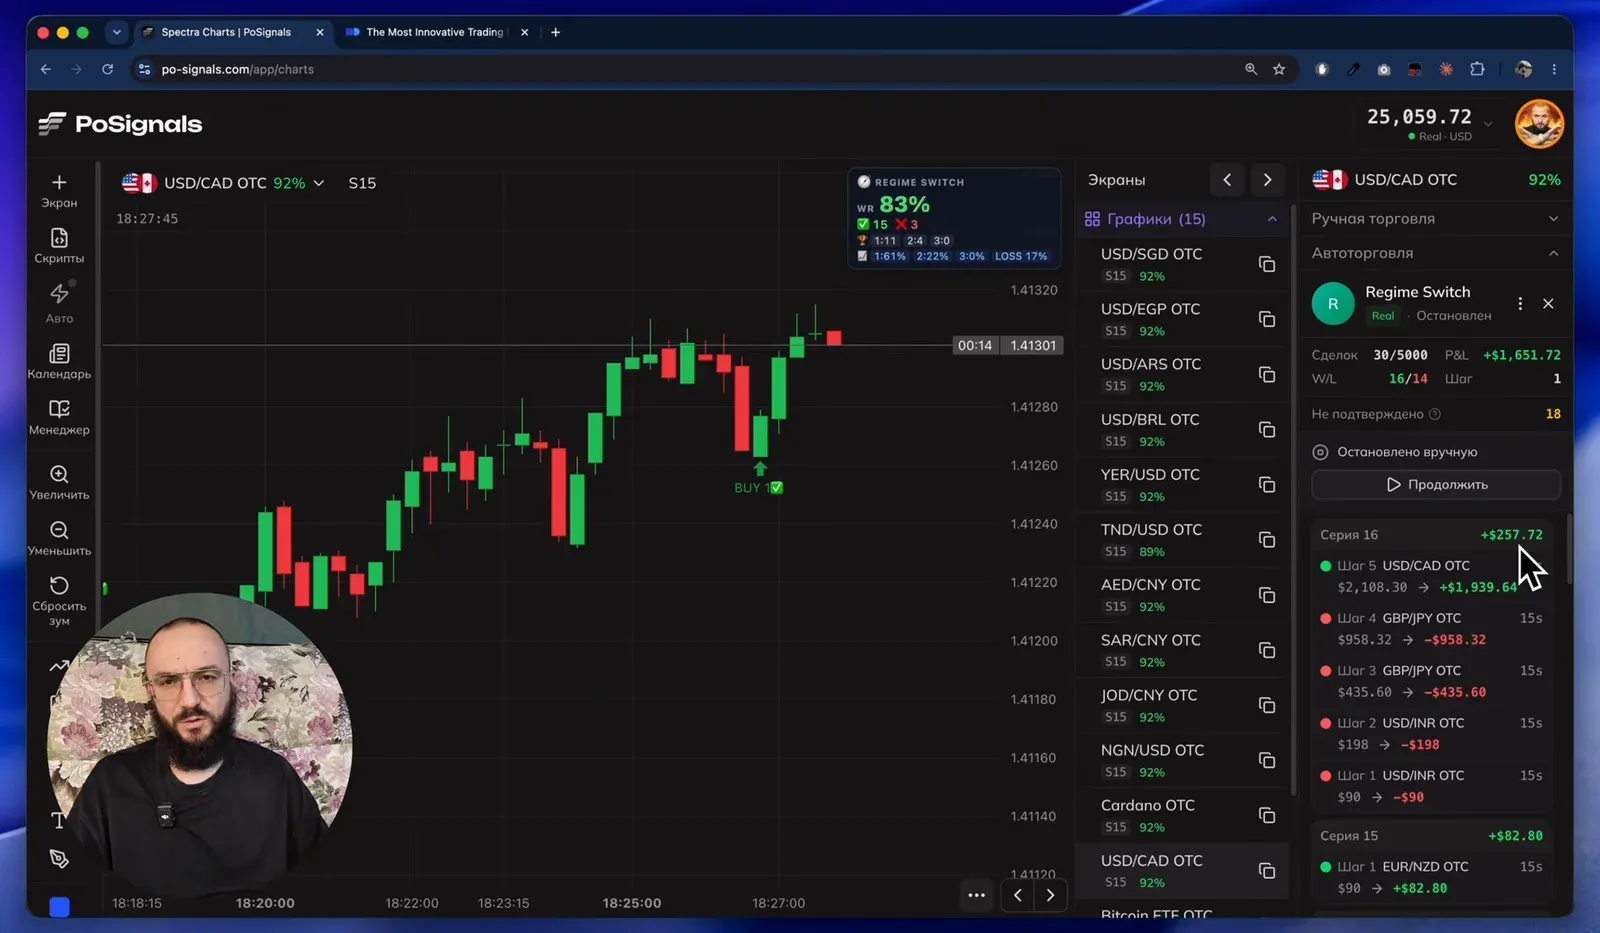This screenshot has width=1600, height=933.
Task: Select the Spectra Charts PoSignals tab
Action: tap(232, 32)
